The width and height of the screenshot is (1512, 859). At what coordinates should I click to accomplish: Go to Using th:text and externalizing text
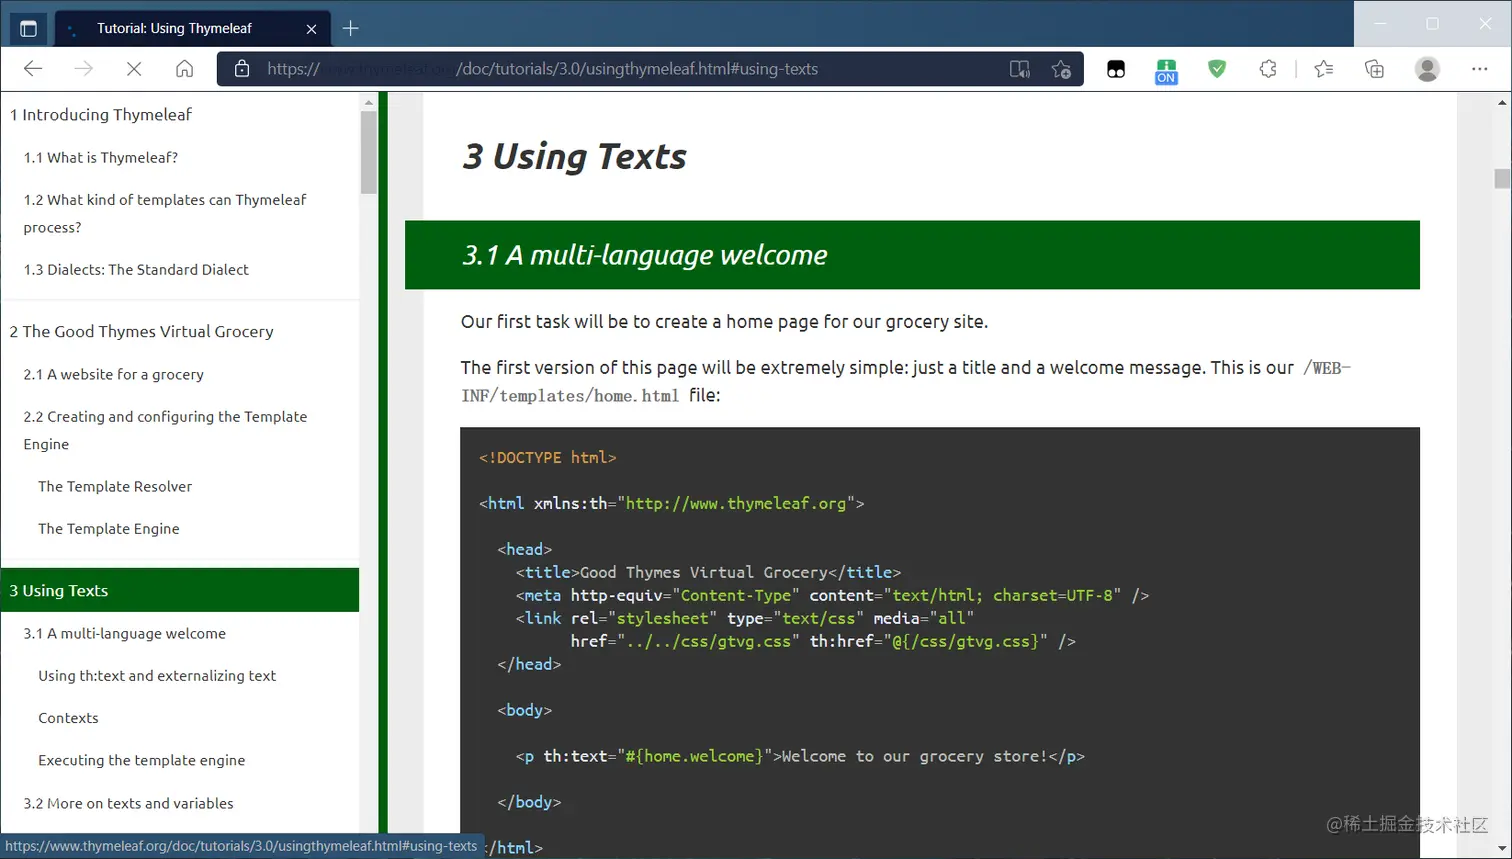click(x=157, y=676)
